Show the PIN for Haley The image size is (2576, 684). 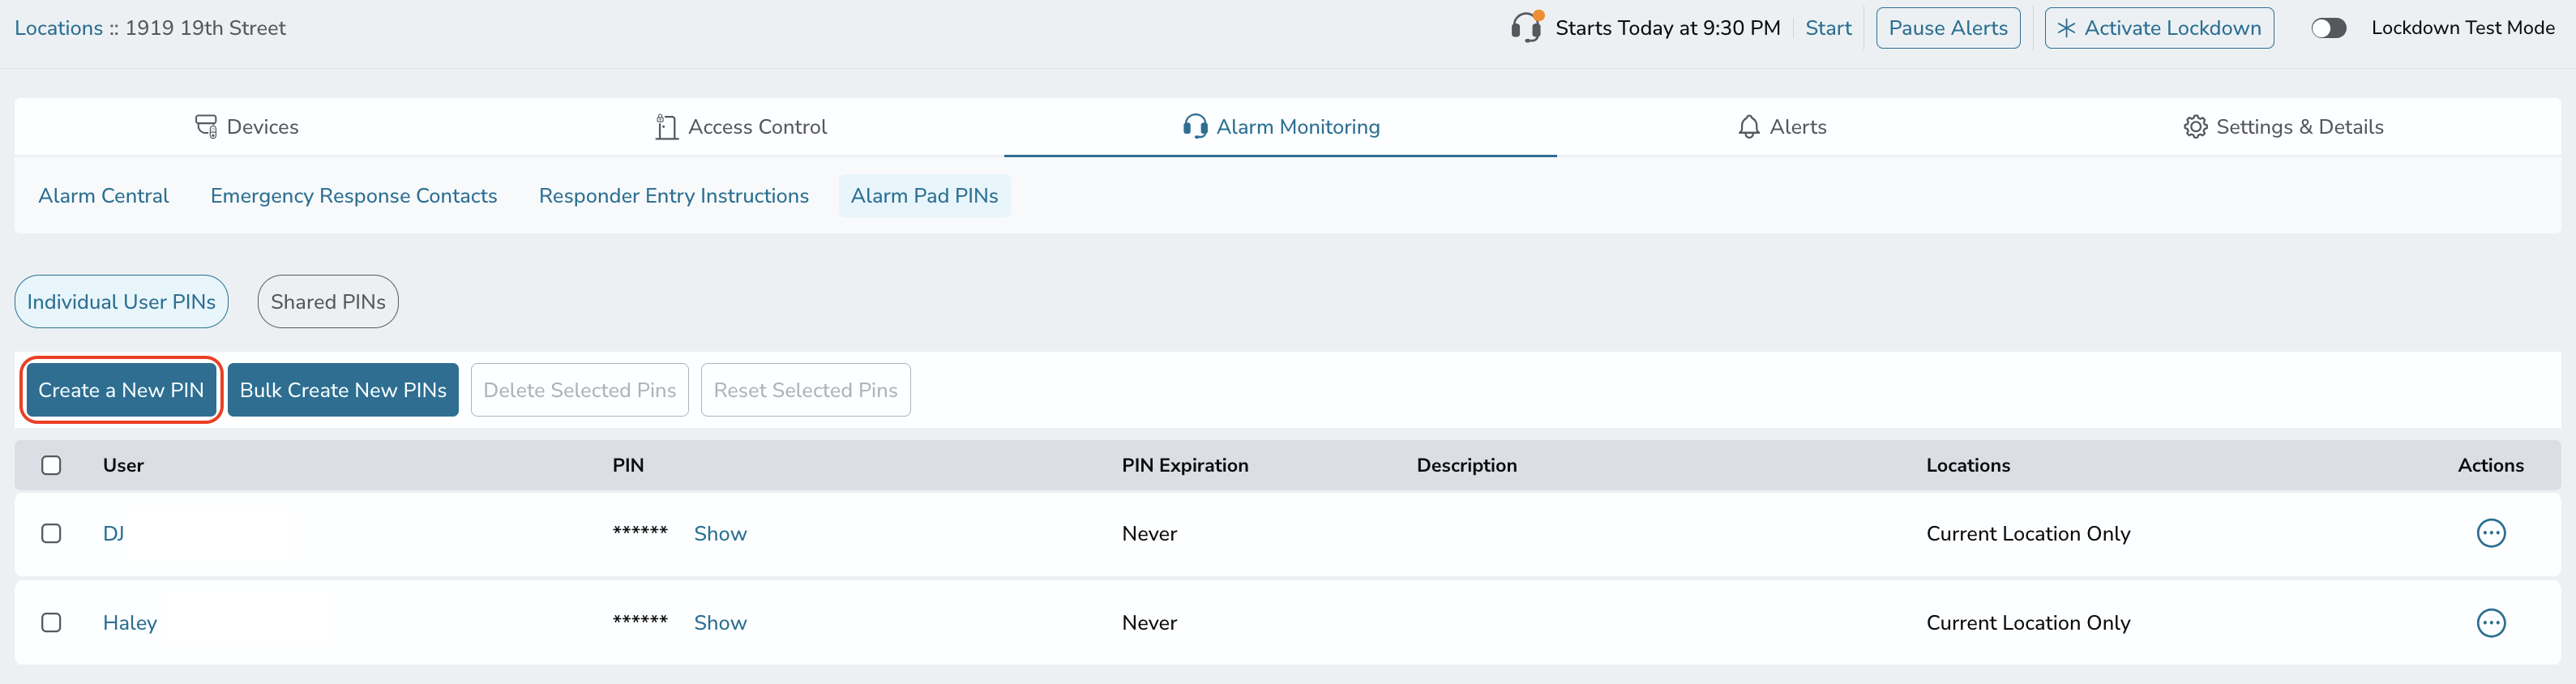coord(720,623)
